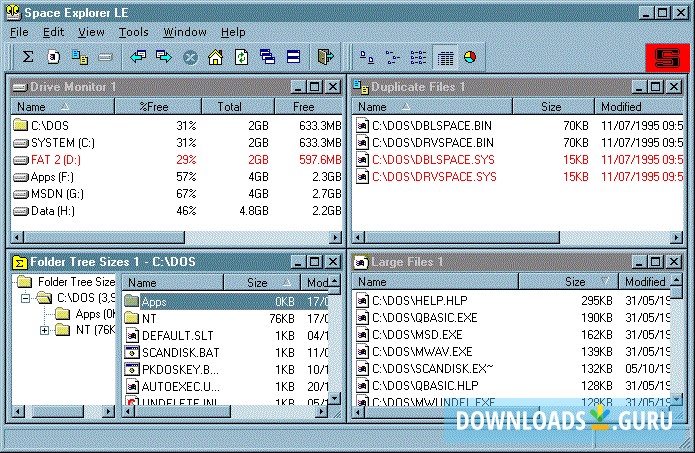Sort Drive Monitor by Total column
This screenshot has width=695, height=453.
[238, 107]
